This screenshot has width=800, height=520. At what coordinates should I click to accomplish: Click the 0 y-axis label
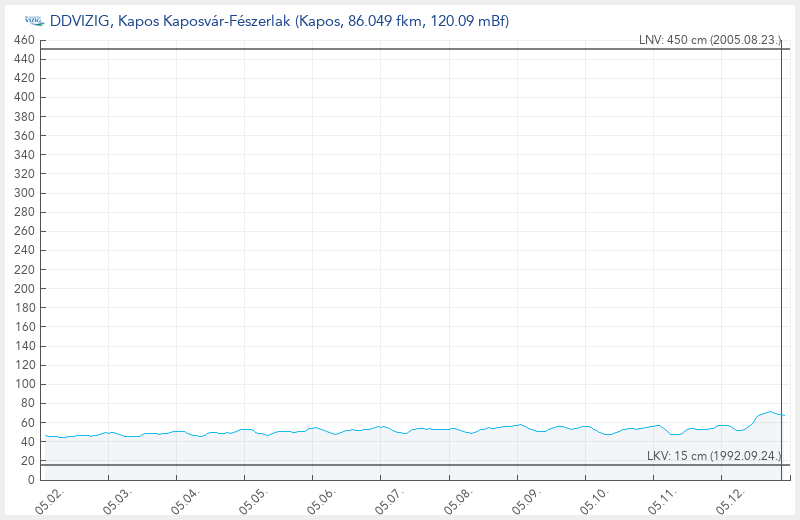point(31,479)
